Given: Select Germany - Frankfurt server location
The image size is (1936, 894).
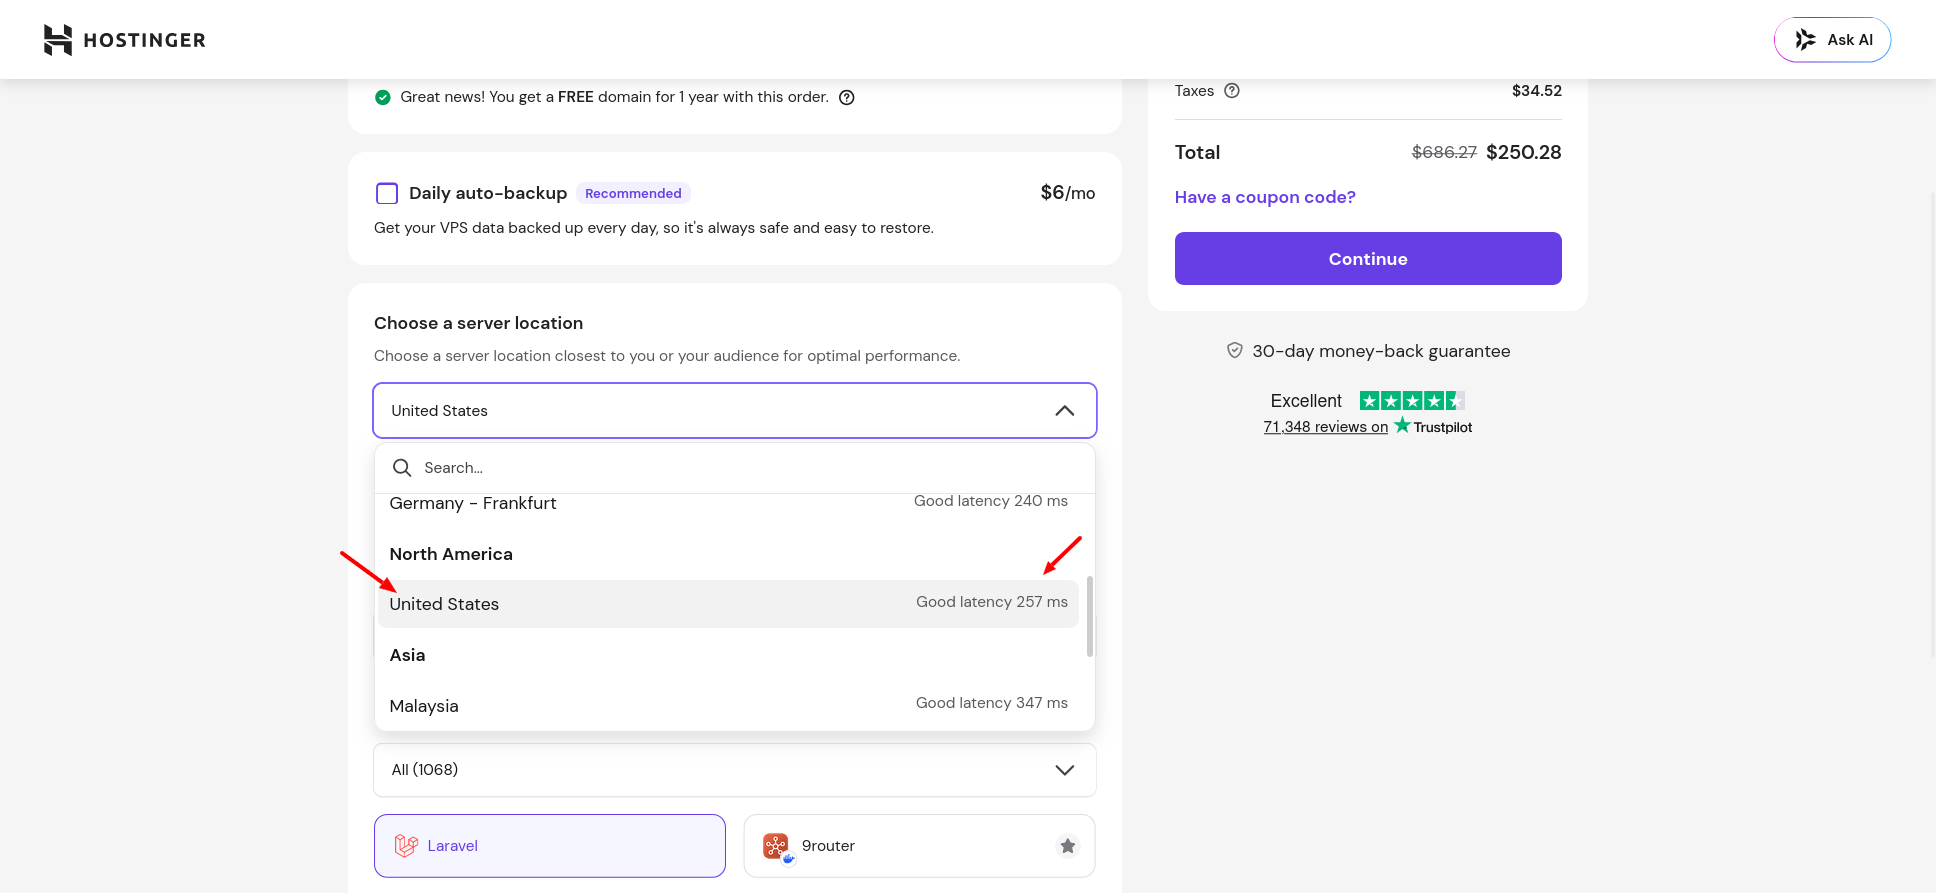Looking at the screenshot, I should (728, 503).
